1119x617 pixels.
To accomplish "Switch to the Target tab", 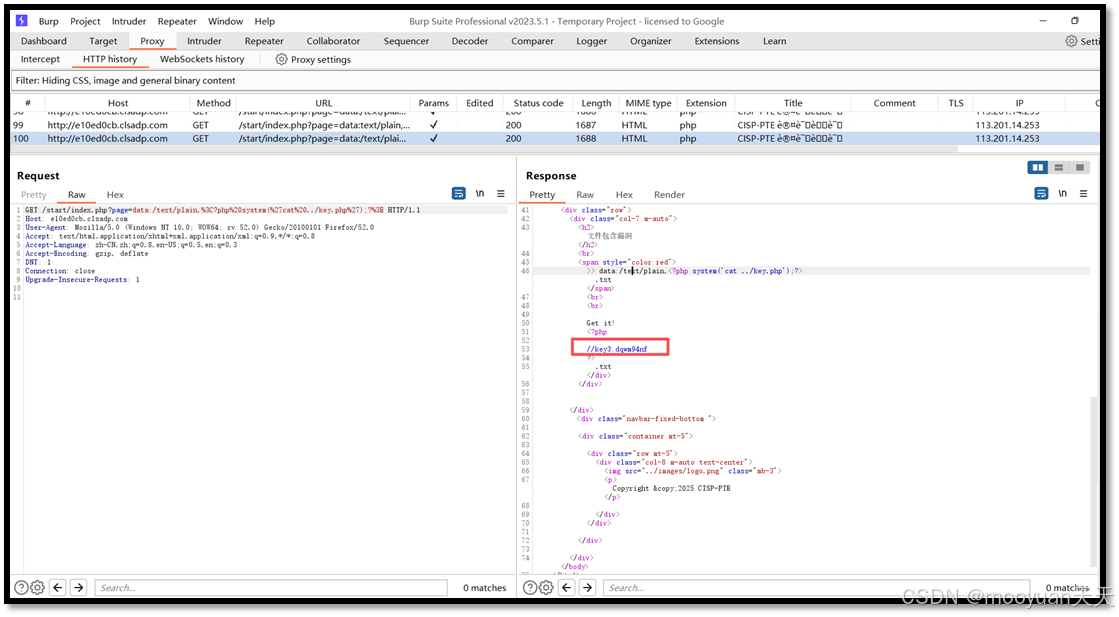I will click(x=103, y=41).
